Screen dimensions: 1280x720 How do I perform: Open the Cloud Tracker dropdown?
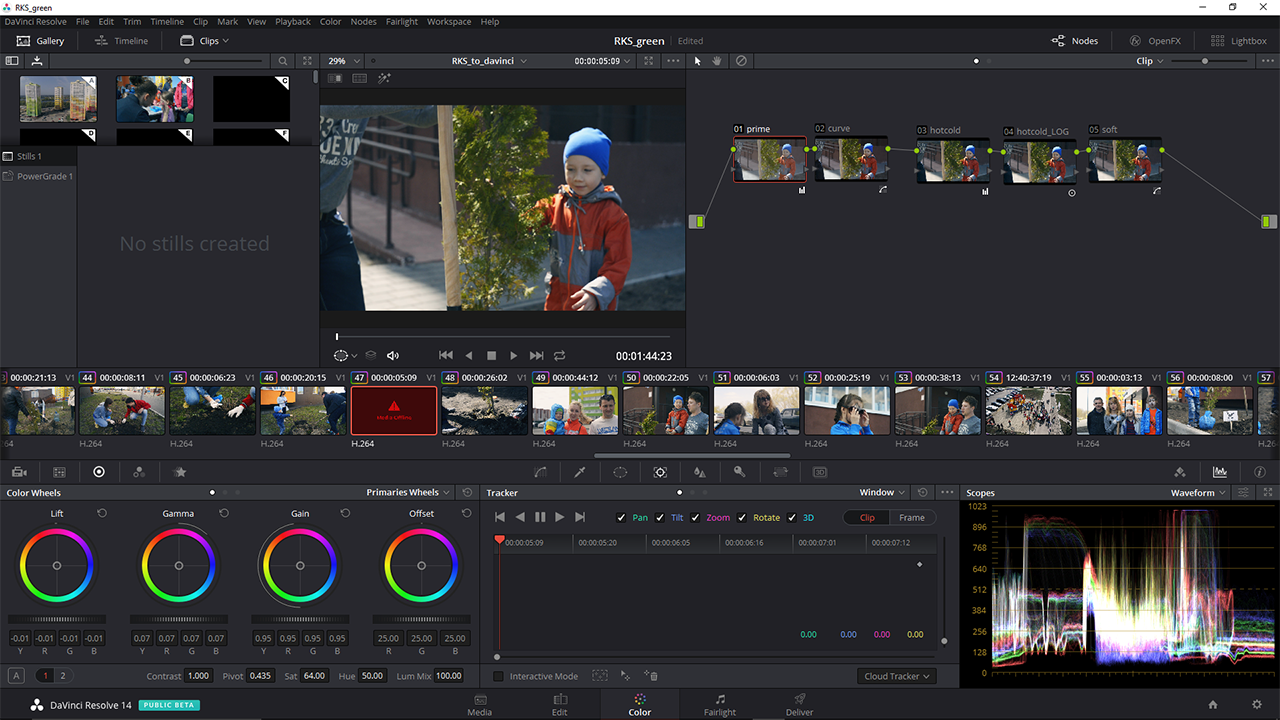[x=897, y=677]
